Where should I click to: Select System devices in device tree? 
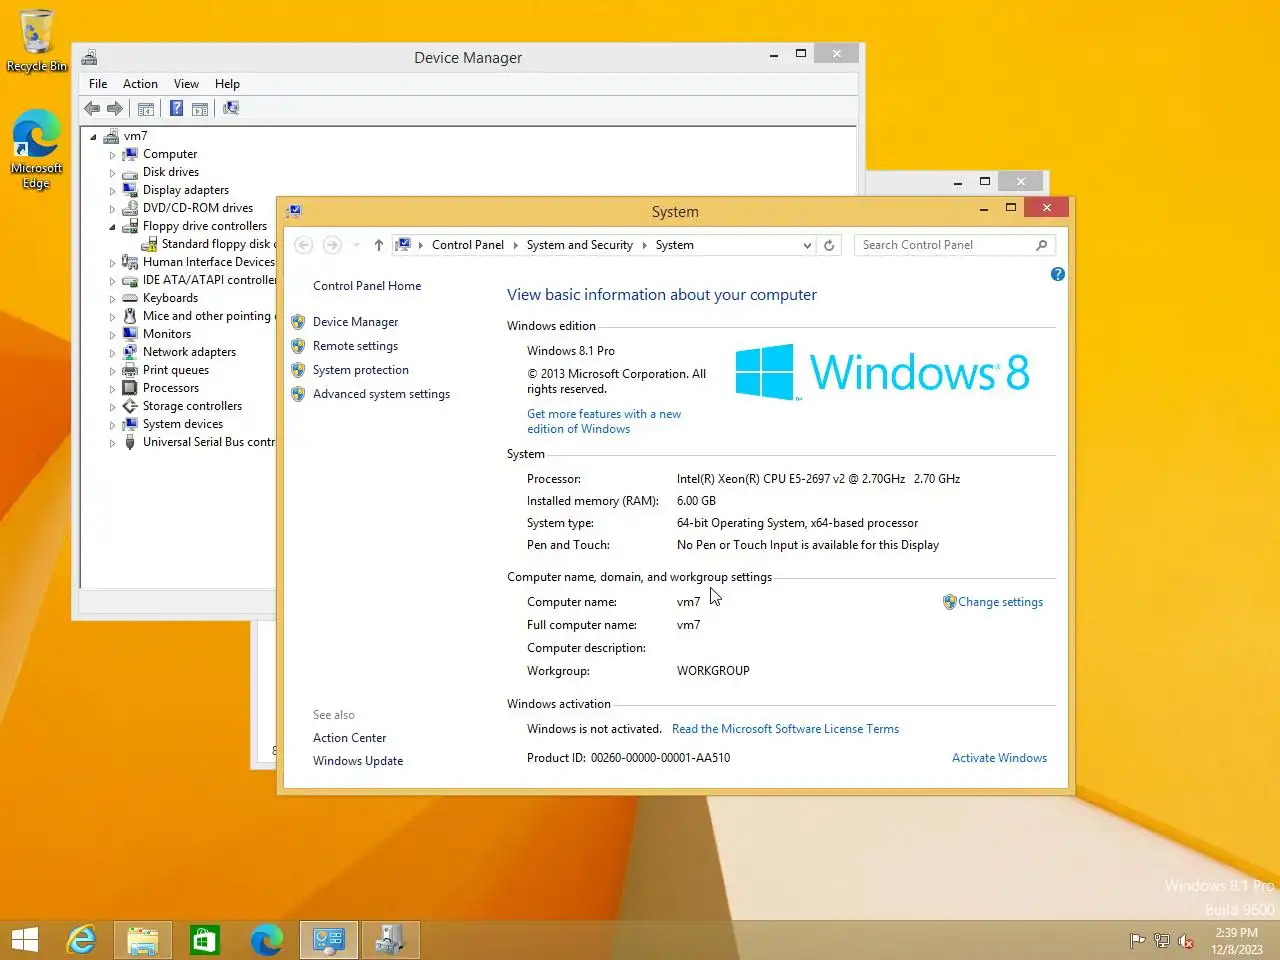click(183, 424)
